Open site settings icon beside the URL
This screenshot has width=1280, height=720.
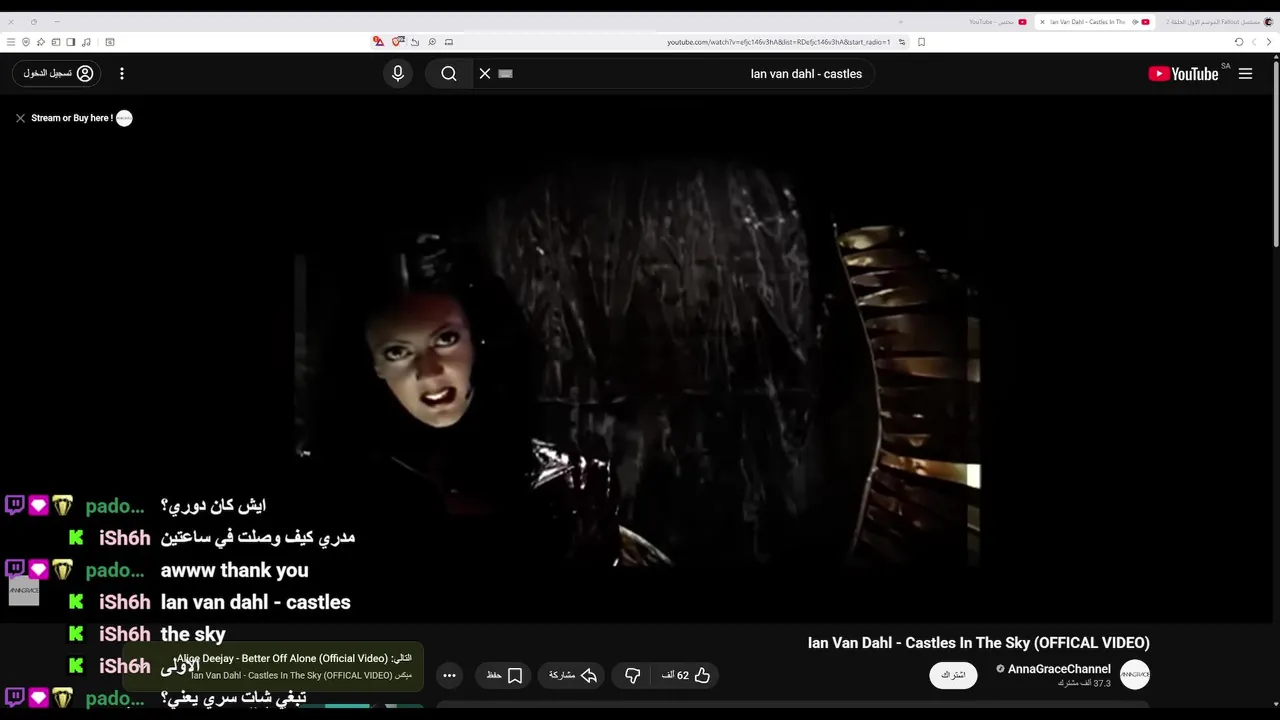point(902,42)
